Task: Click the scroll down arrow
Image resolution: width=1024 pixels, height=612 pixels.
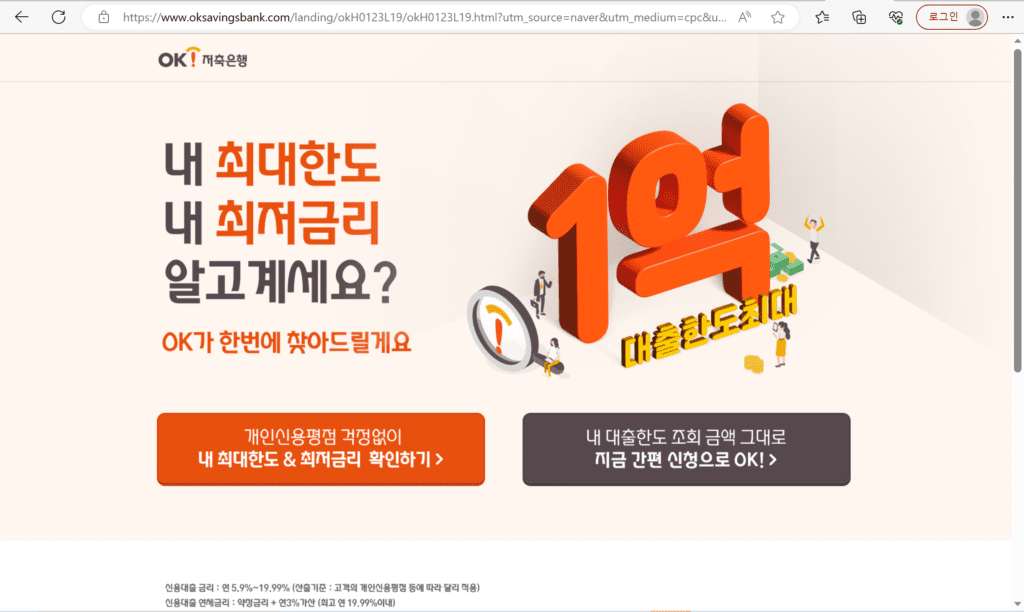Action: pyautogui.click(x=1017, y=604)
